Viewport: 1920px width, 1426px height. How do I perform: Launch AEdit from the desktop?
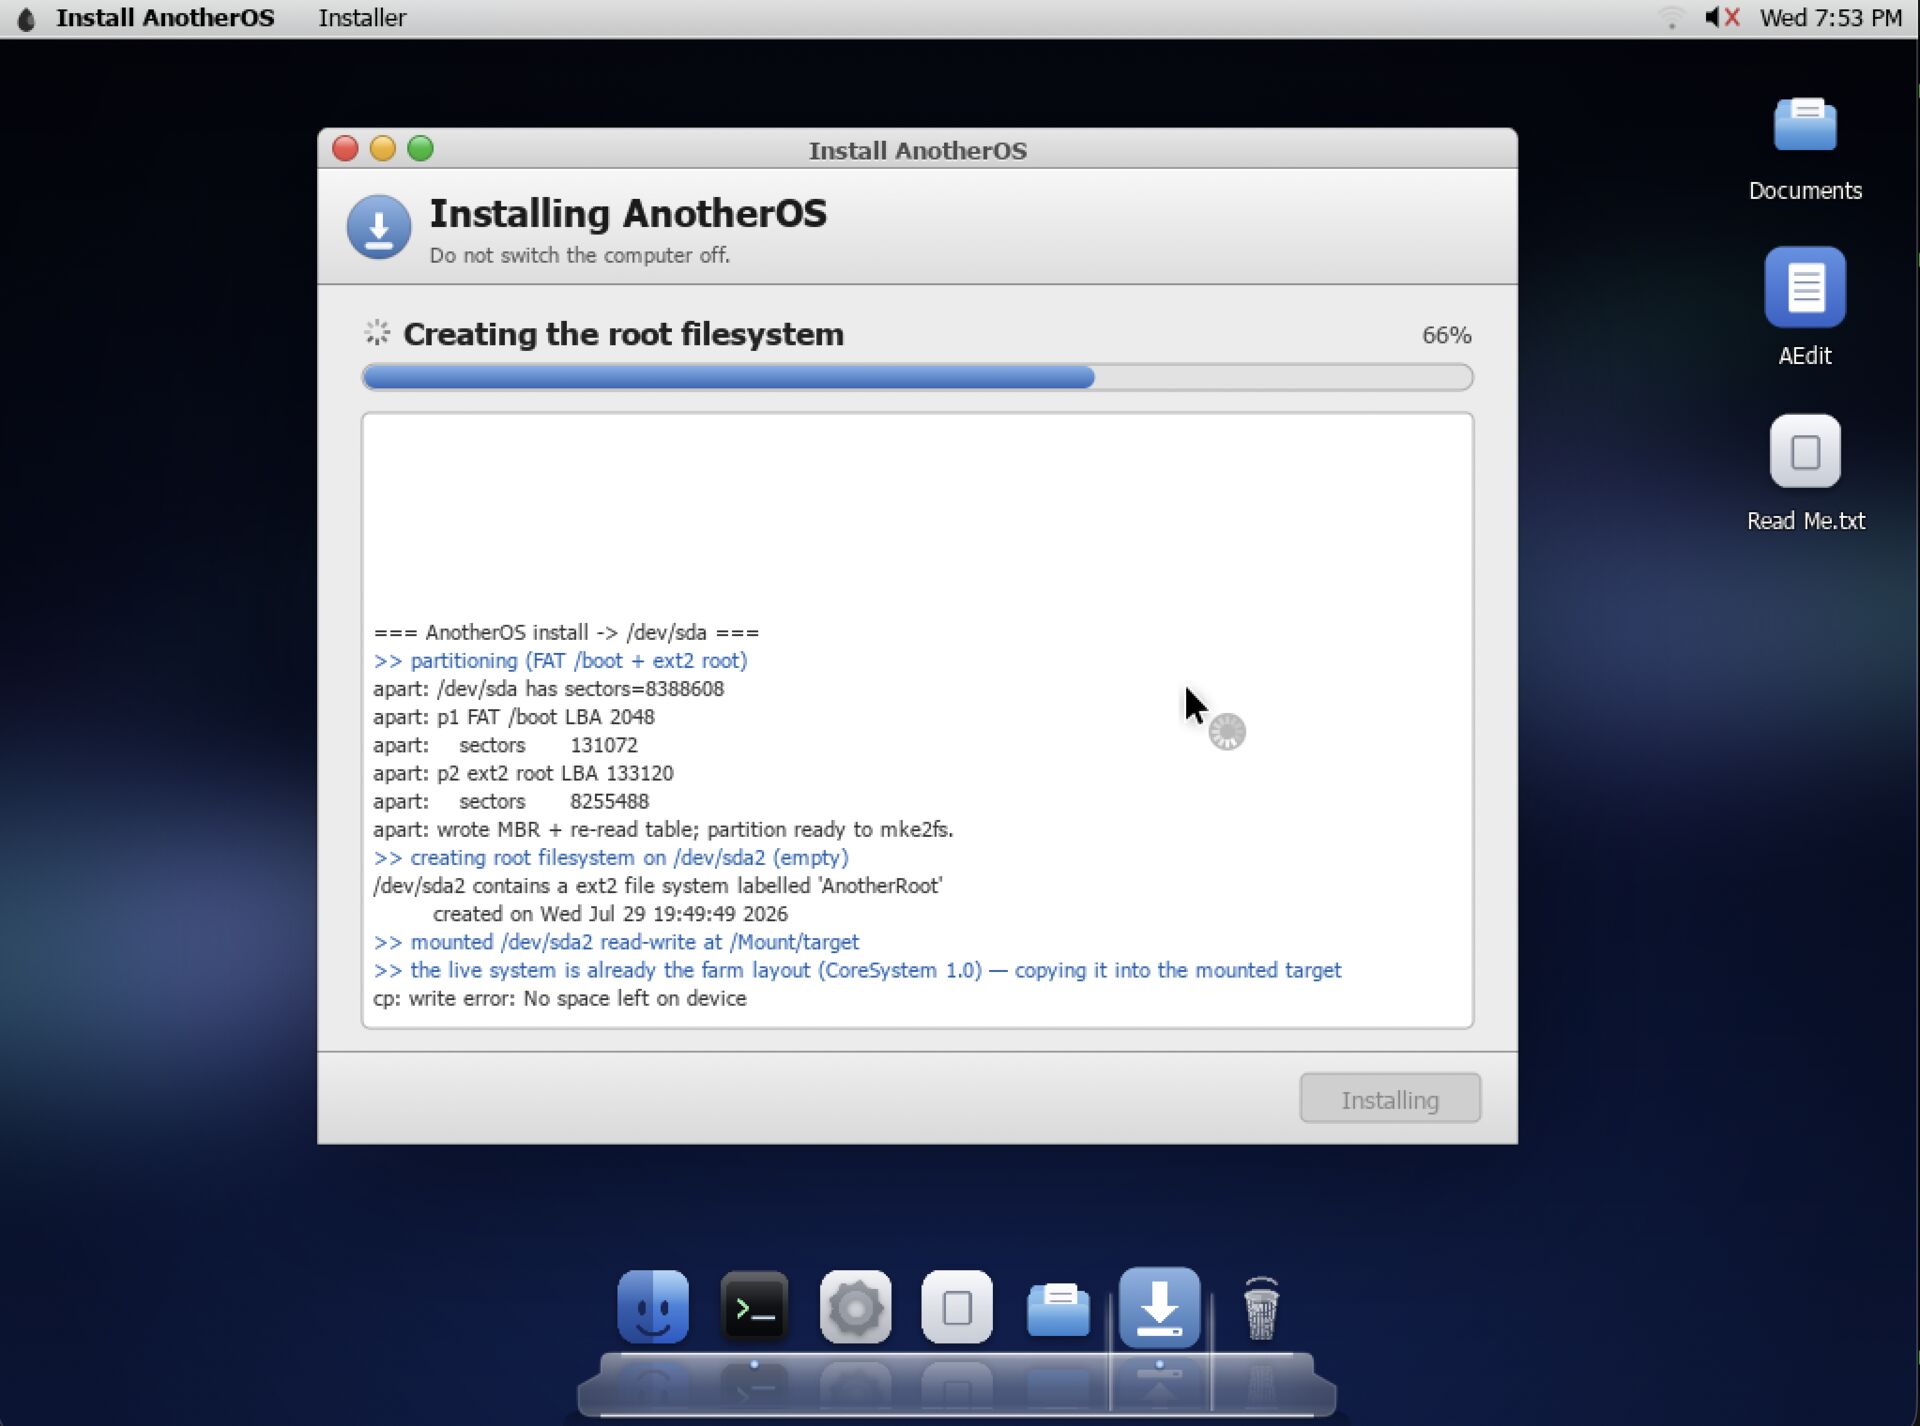(x=1804, y=307)
